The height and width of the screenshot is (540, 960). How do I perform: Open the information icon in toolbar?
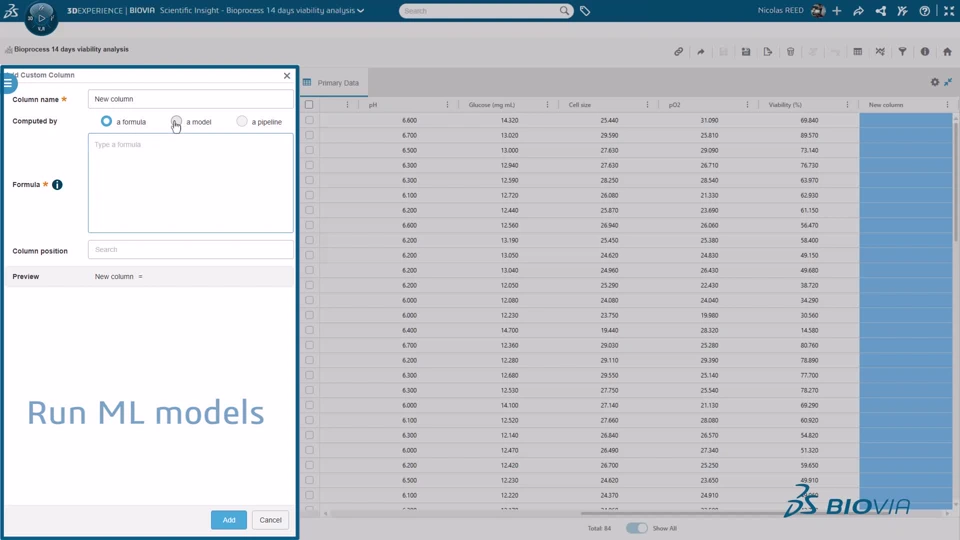click(x=924, y=52)
